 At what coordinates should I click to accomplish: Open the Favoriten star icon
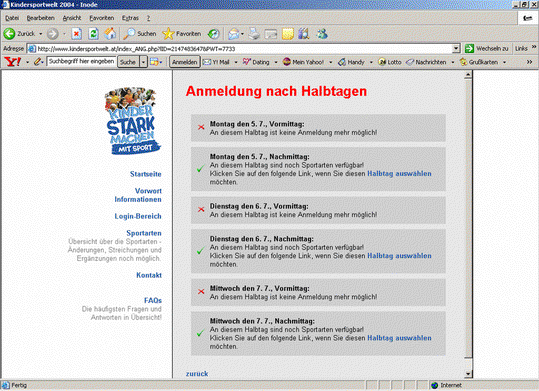pos(182,34)
